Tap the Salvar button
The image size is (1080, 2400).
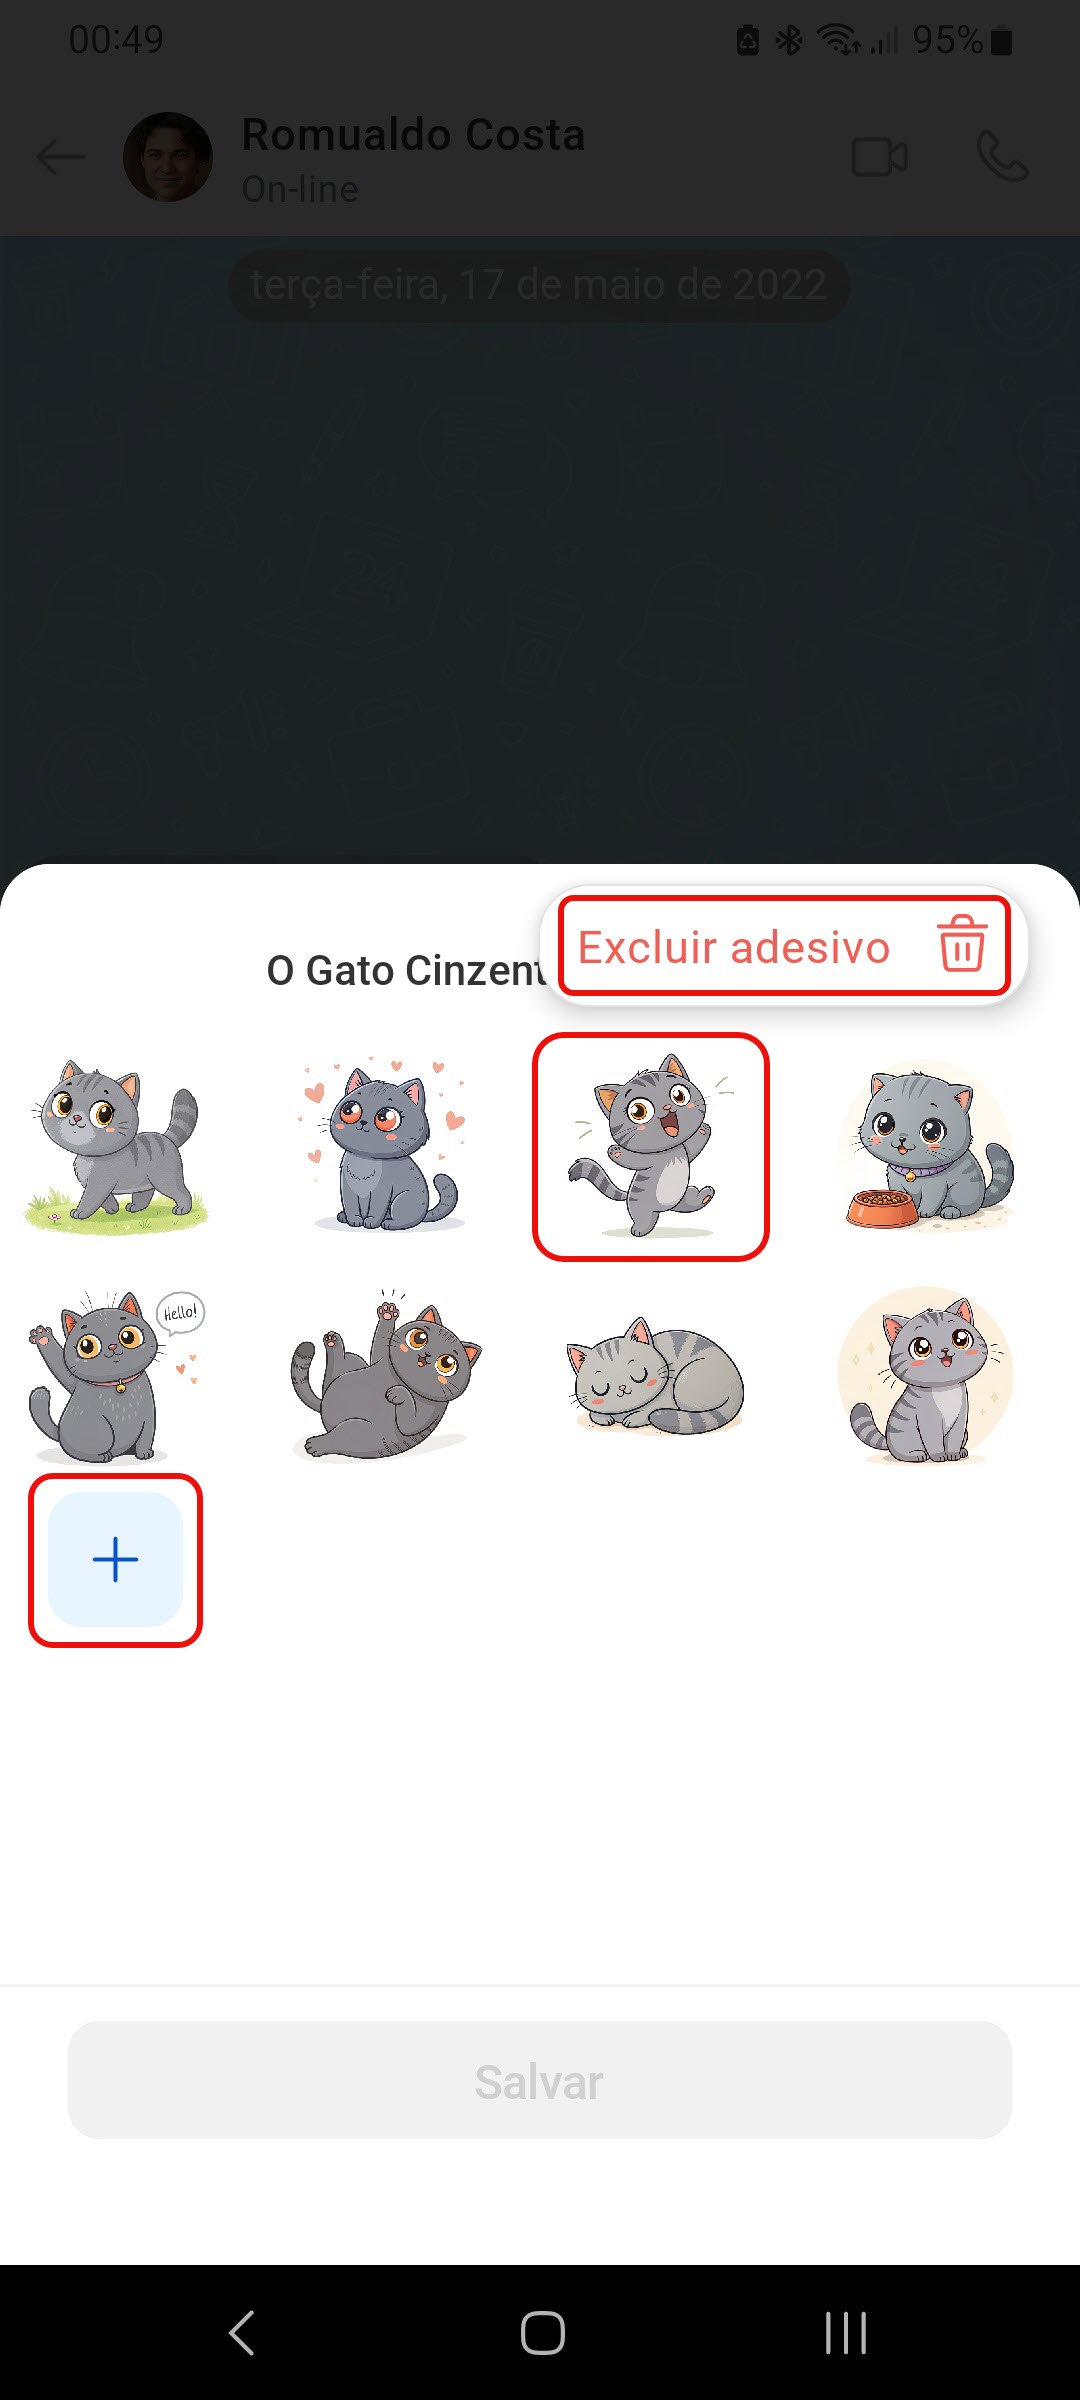(x=540, y=2081)
